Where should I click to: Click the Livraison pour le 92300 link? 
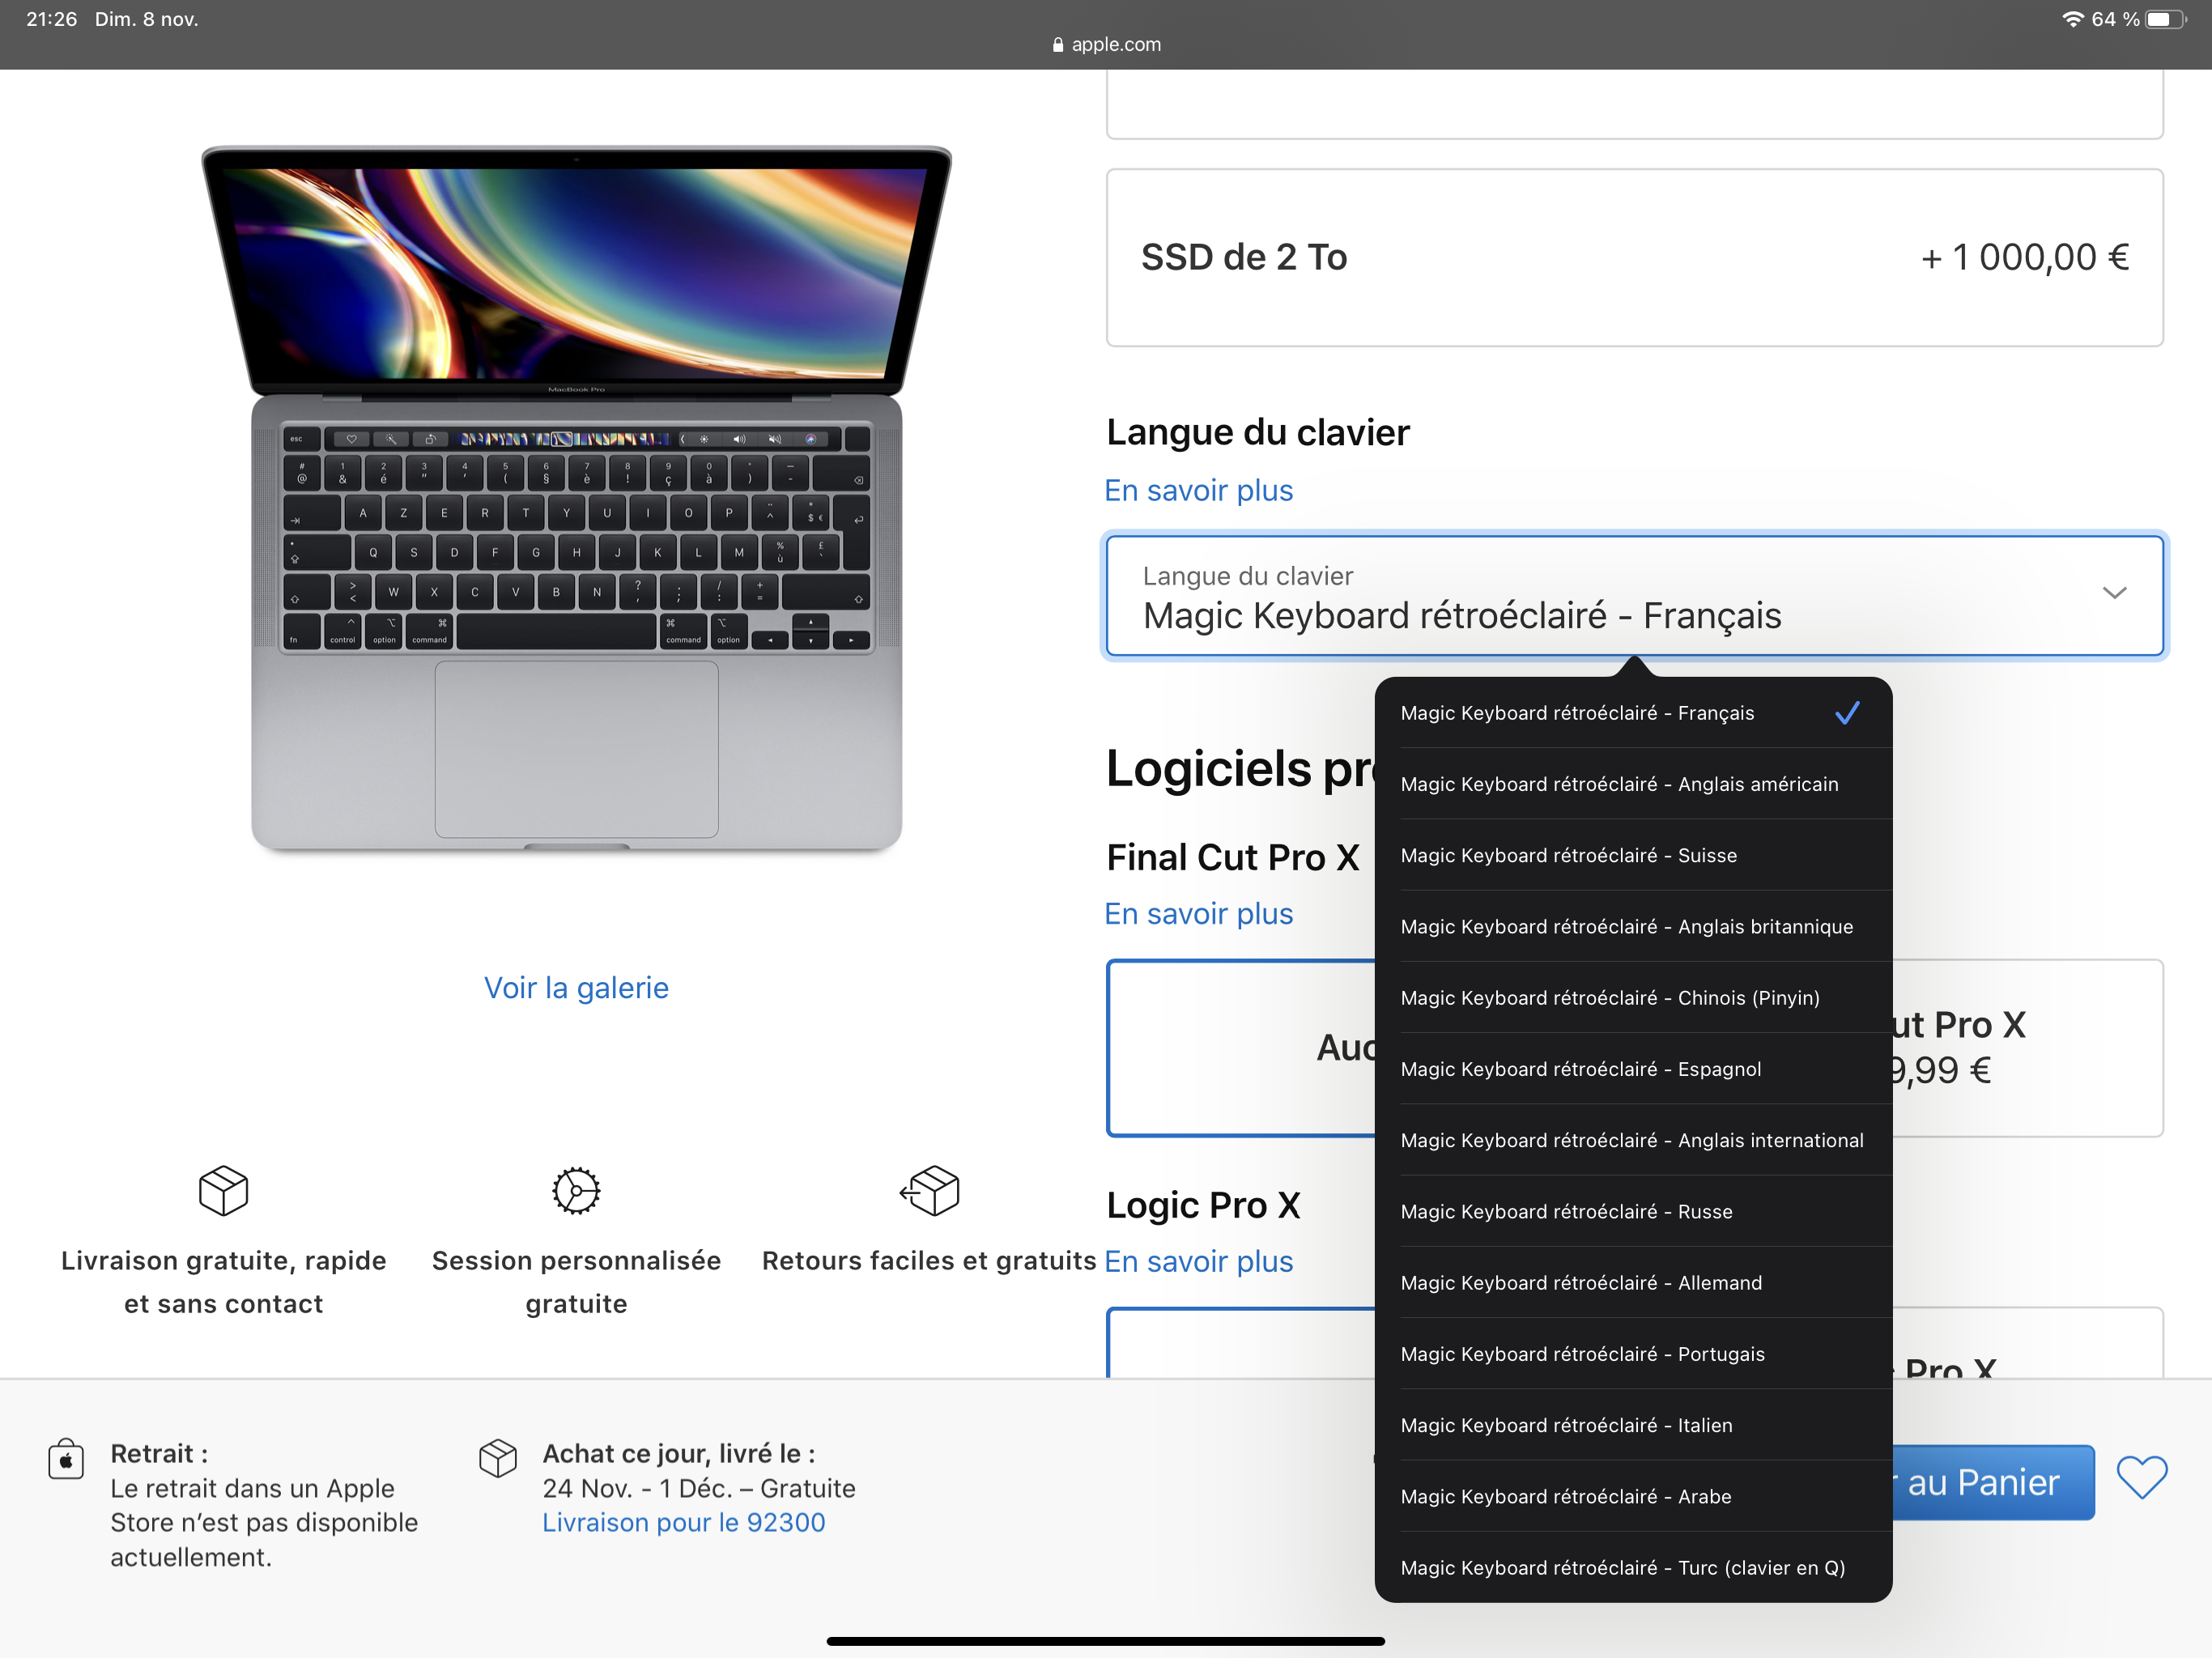683,1523
